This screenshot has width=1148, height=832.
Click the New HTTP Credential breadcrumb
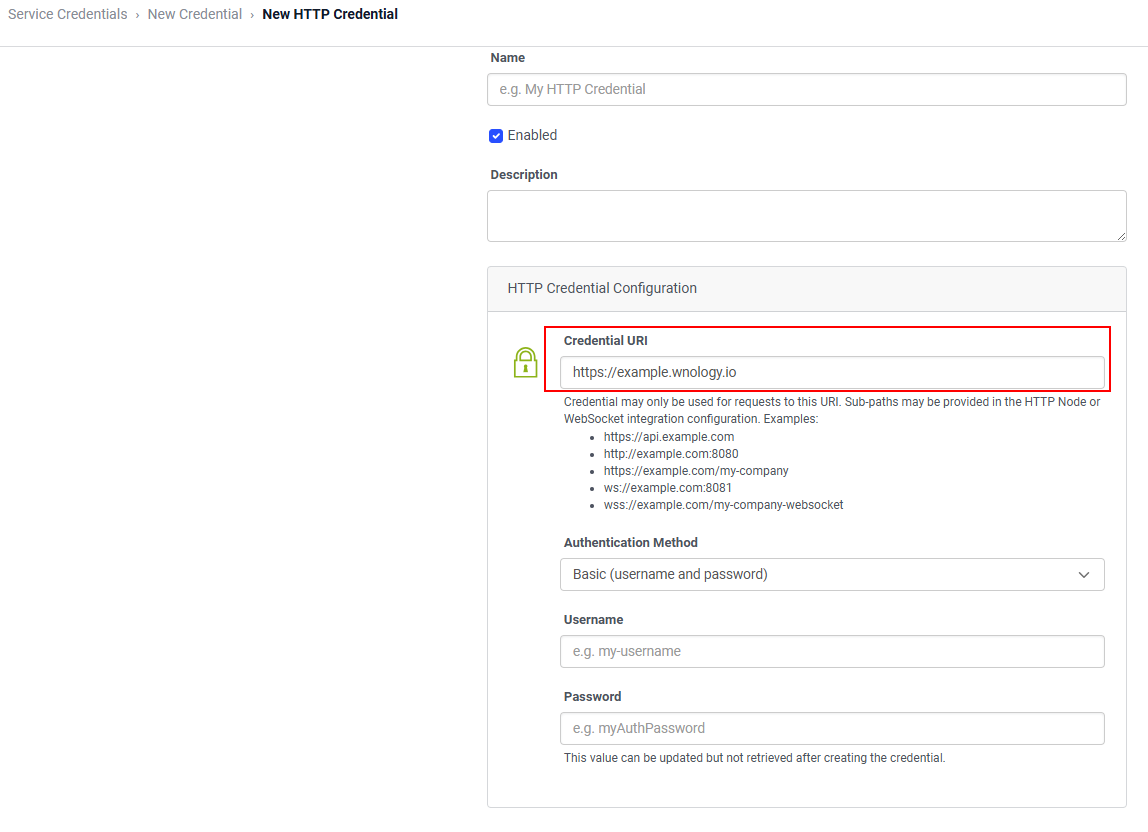[330, 14]
